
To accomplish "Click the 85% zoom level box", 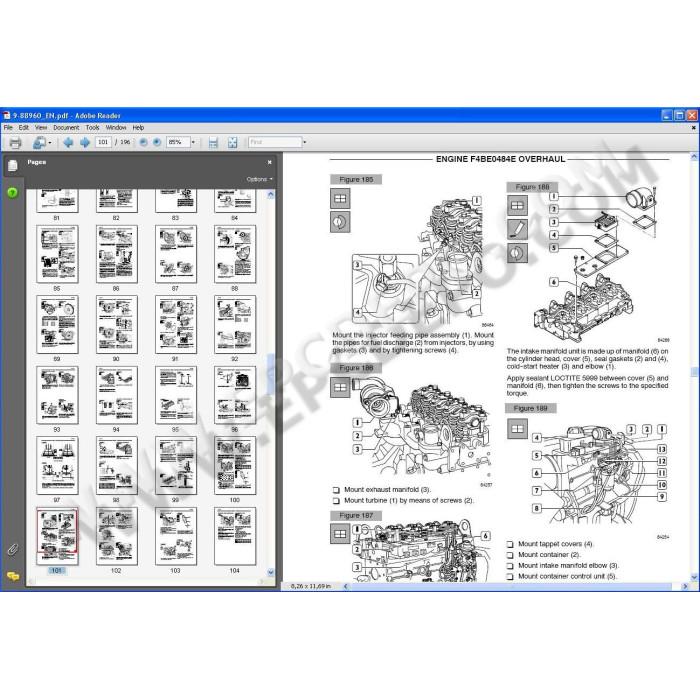I will pyautogui.click(x=178, y=142).
